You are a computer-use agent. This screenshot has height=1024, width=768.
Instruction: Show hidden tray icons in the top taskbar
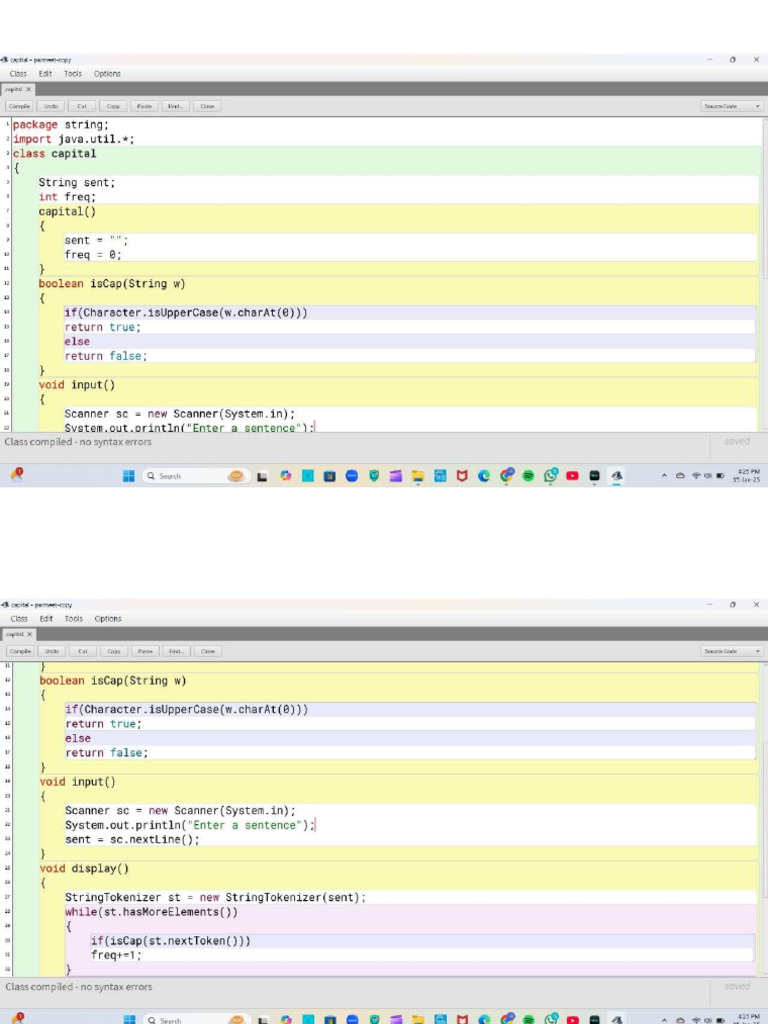tap(664, 476)
